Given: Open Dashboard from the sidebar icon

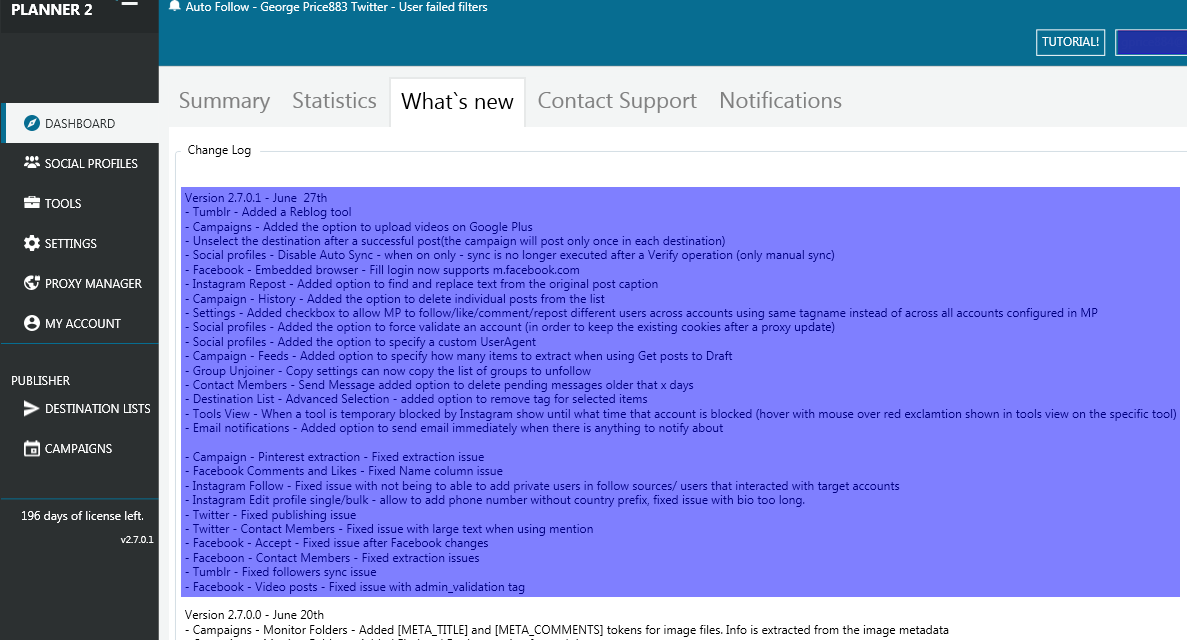Looking at the screenshot, I should 31,122.
